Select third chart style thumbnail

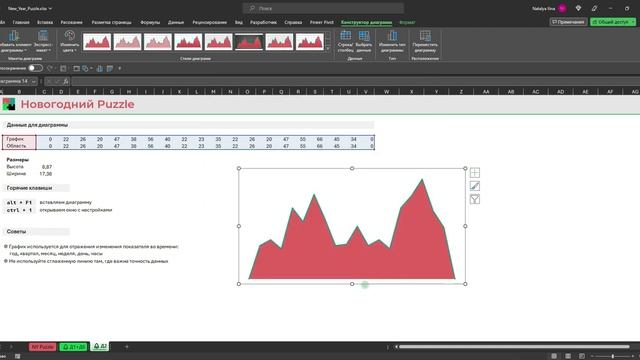click(x=158, y=42)
